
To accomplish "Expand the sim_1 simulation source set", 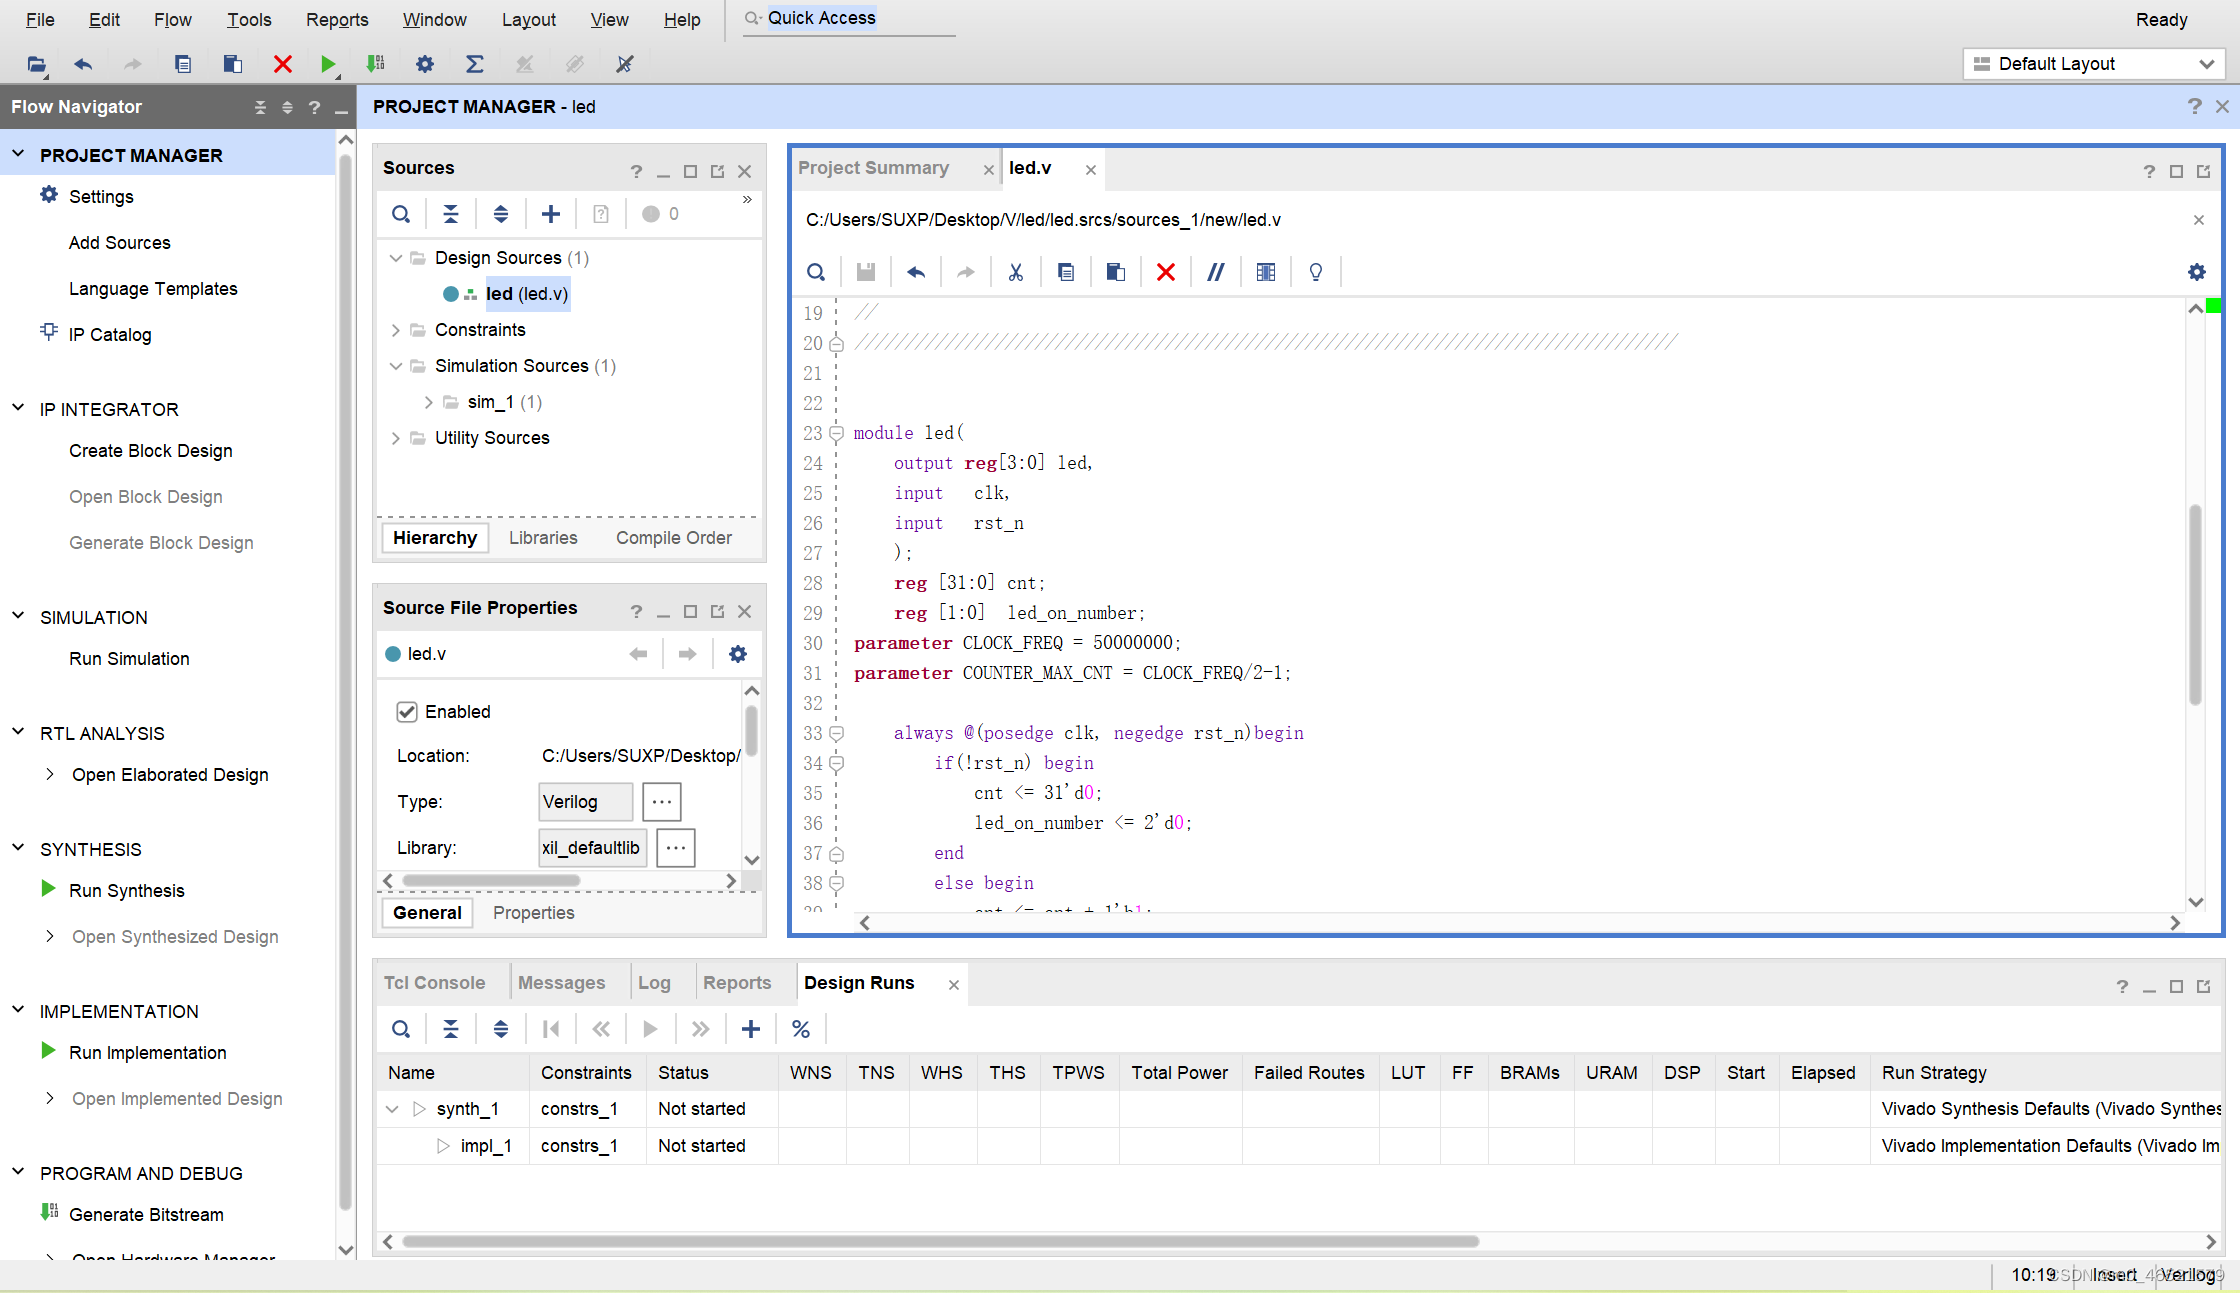I will 429,402.
